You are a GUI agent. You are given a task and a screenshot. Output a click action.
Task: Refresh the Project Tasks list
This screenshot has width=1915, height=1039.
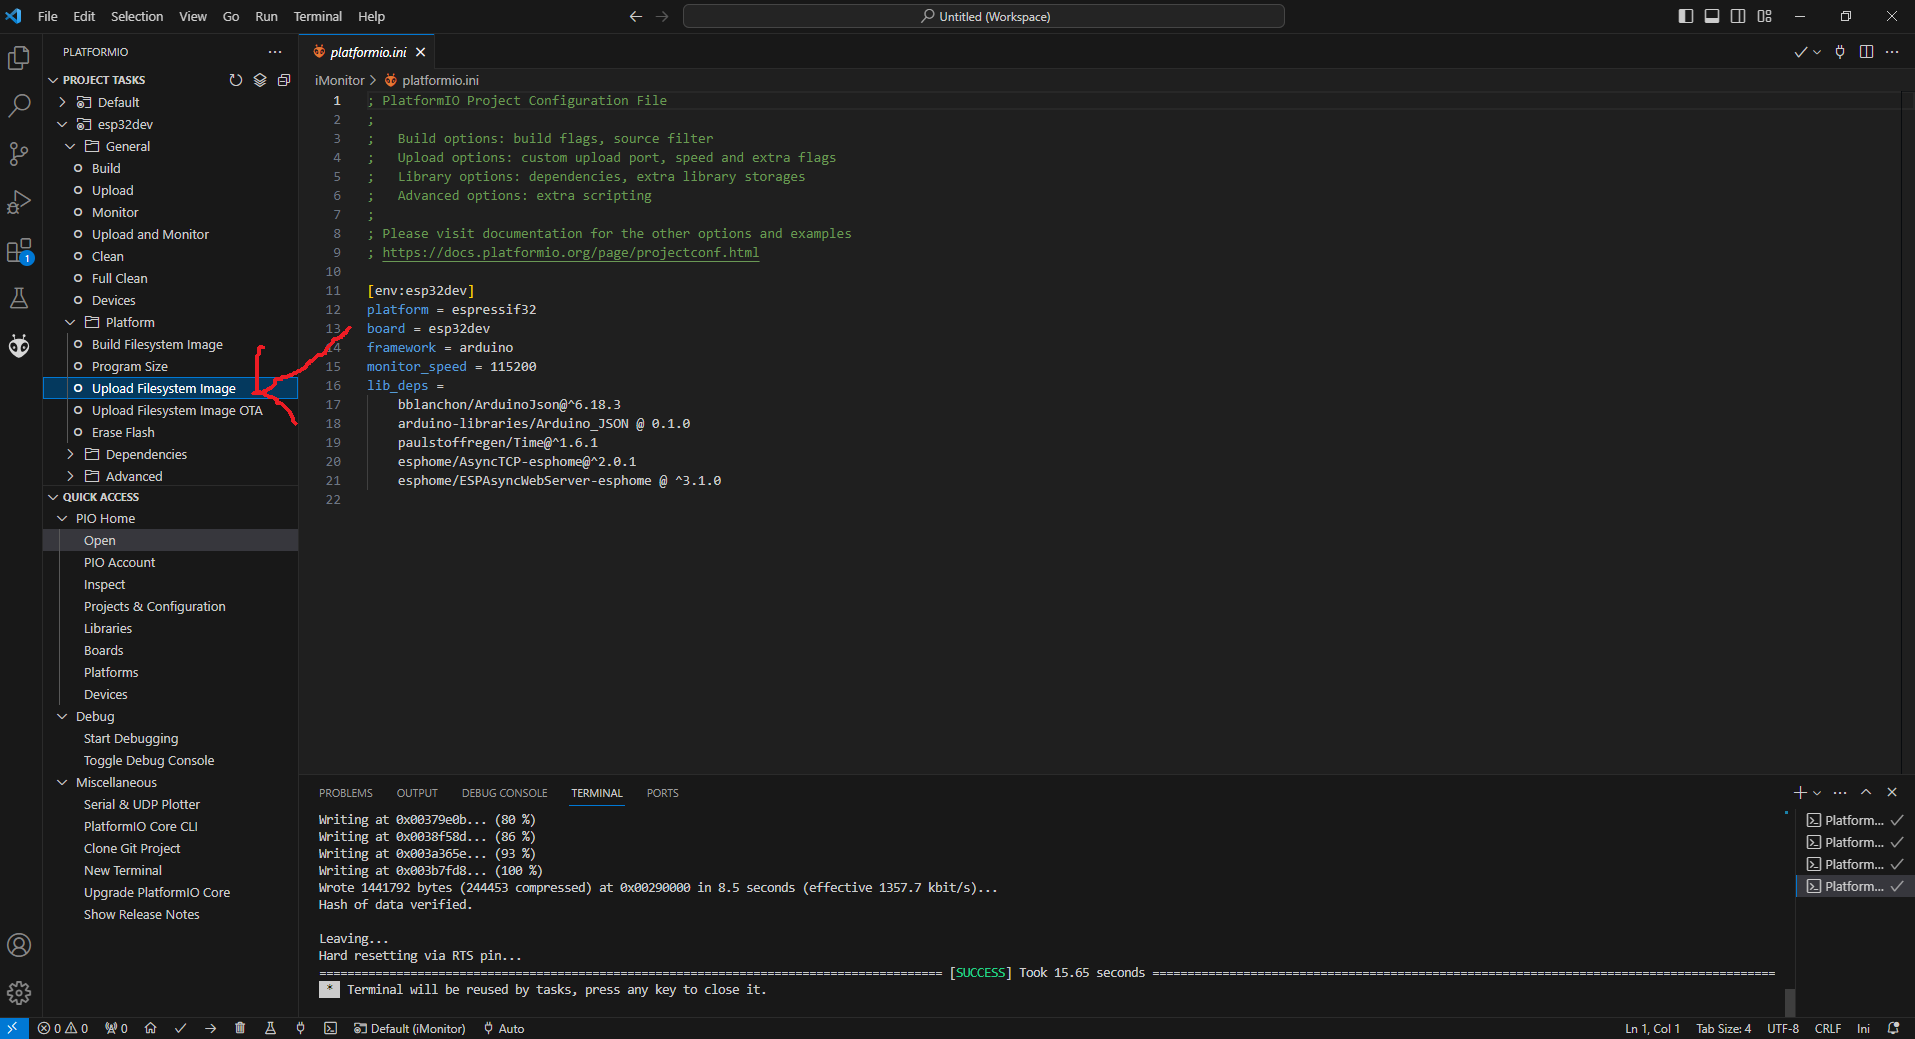[236, 80]
